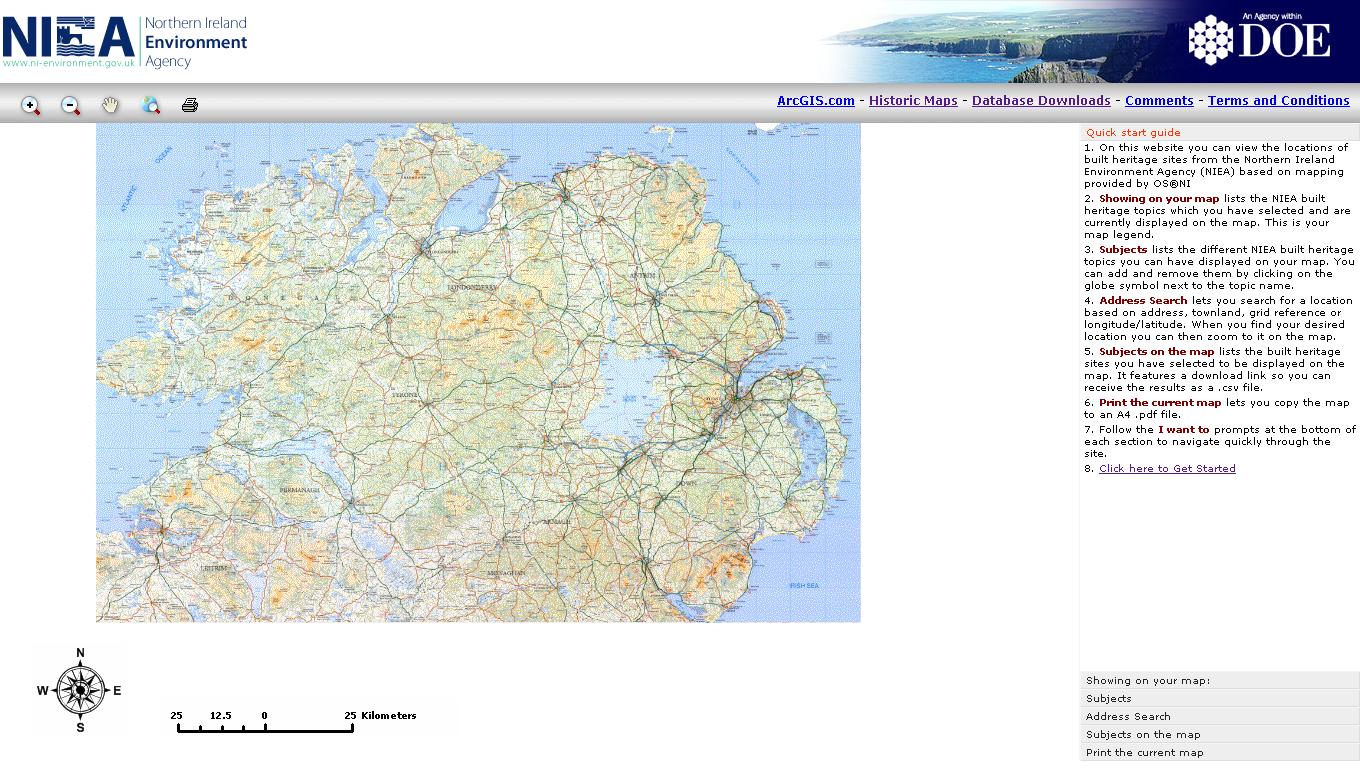Viewport: 1360px width, 768px height.
Task: Expand the Subjects panel
Action: pos(1108,698)
